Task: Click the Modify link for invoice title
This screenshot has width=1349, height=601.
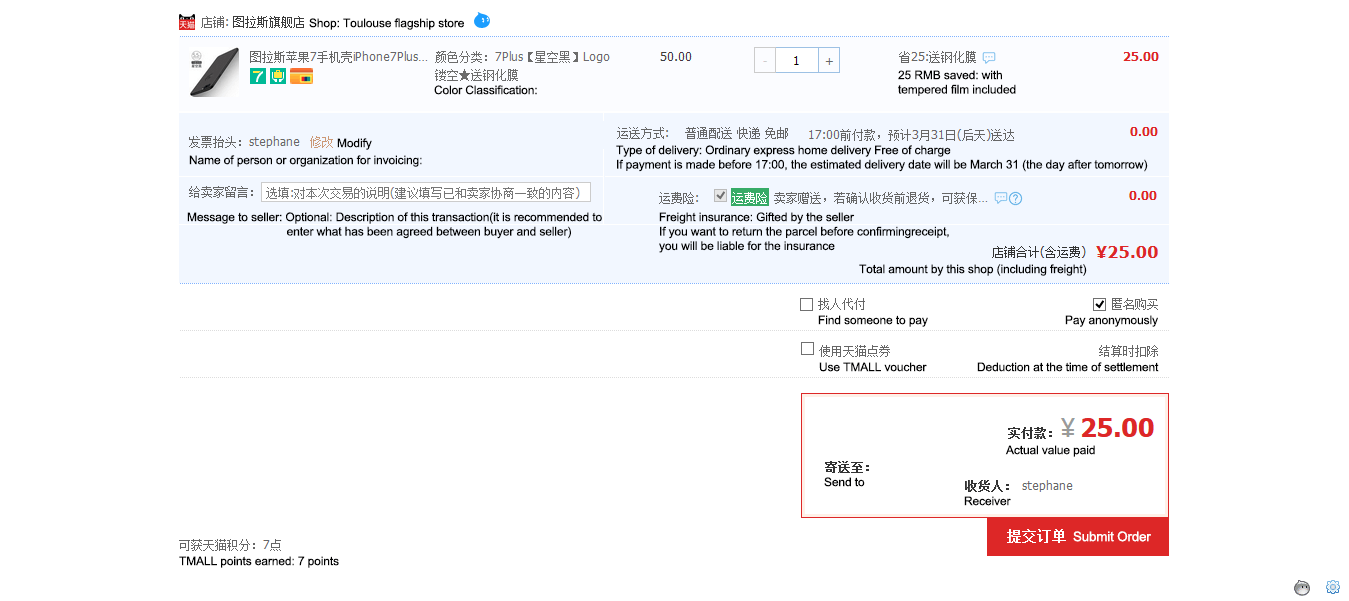Action: click(x=321, y=142)
